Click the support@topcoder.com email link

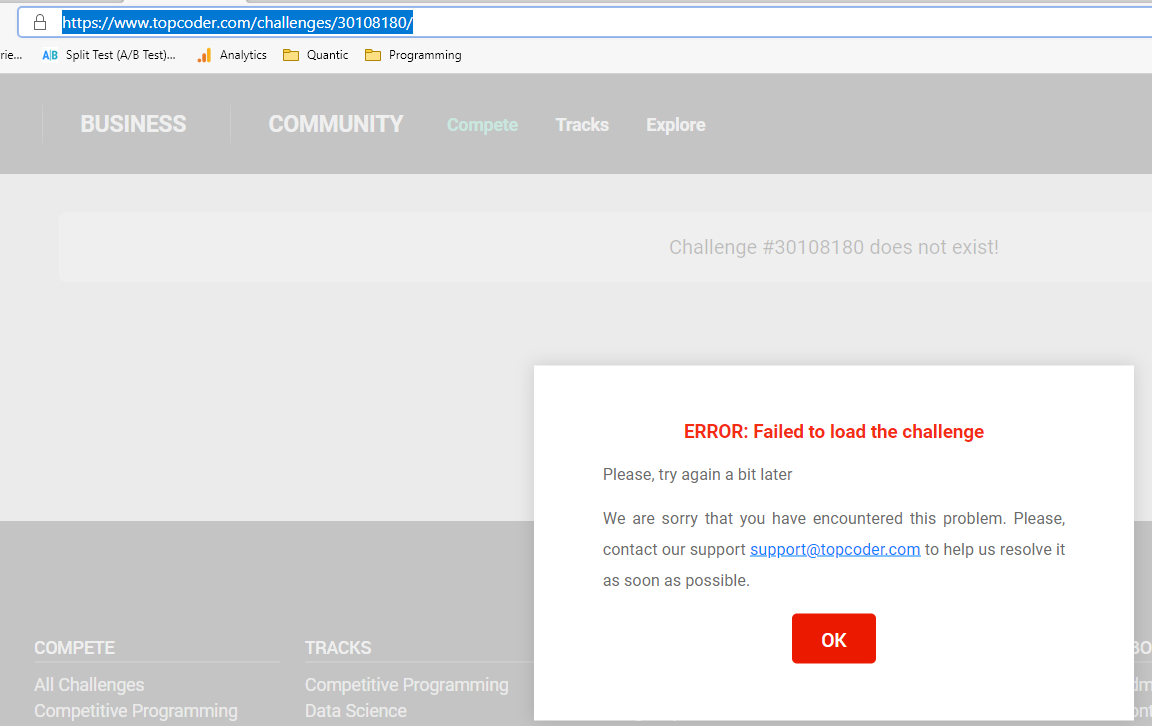pyautogui.click(x=835, y=550)
